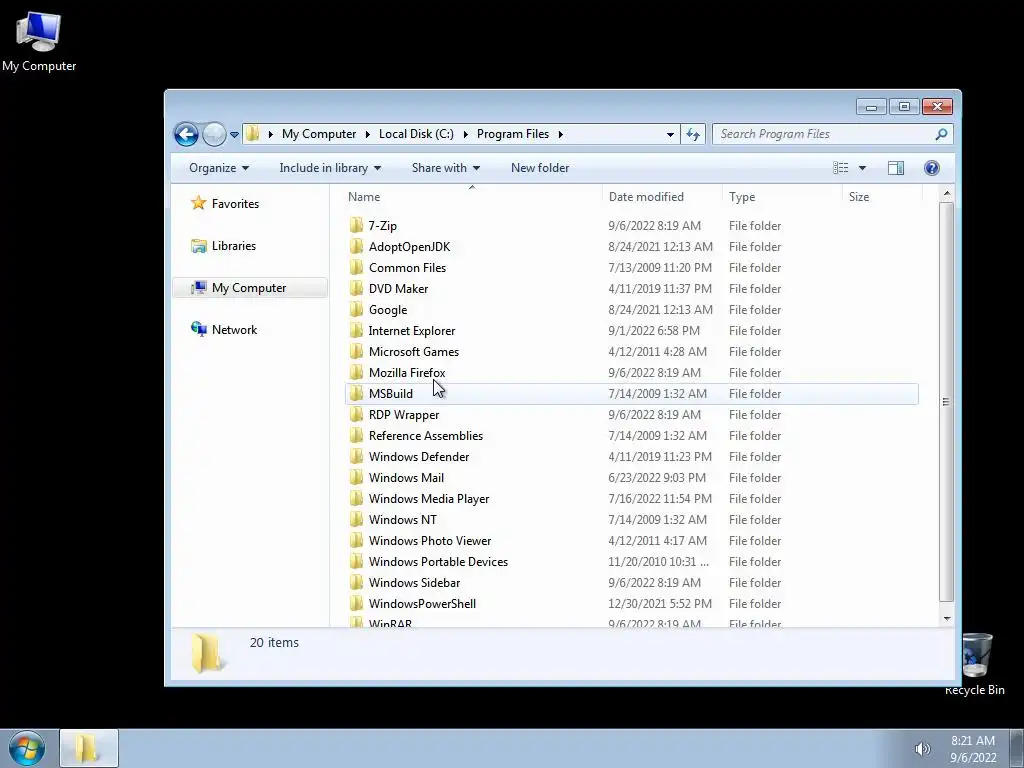
Task: Select the Mozilla Firefox folder icon
Action: point(356,373)
